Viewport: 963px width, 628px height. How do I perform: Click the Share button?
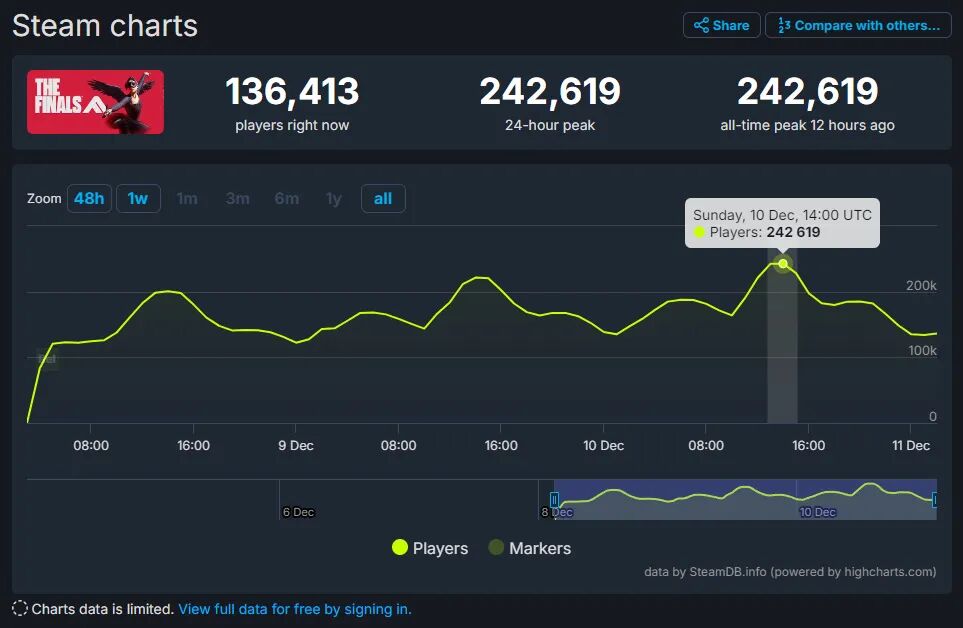coord(722,25)
